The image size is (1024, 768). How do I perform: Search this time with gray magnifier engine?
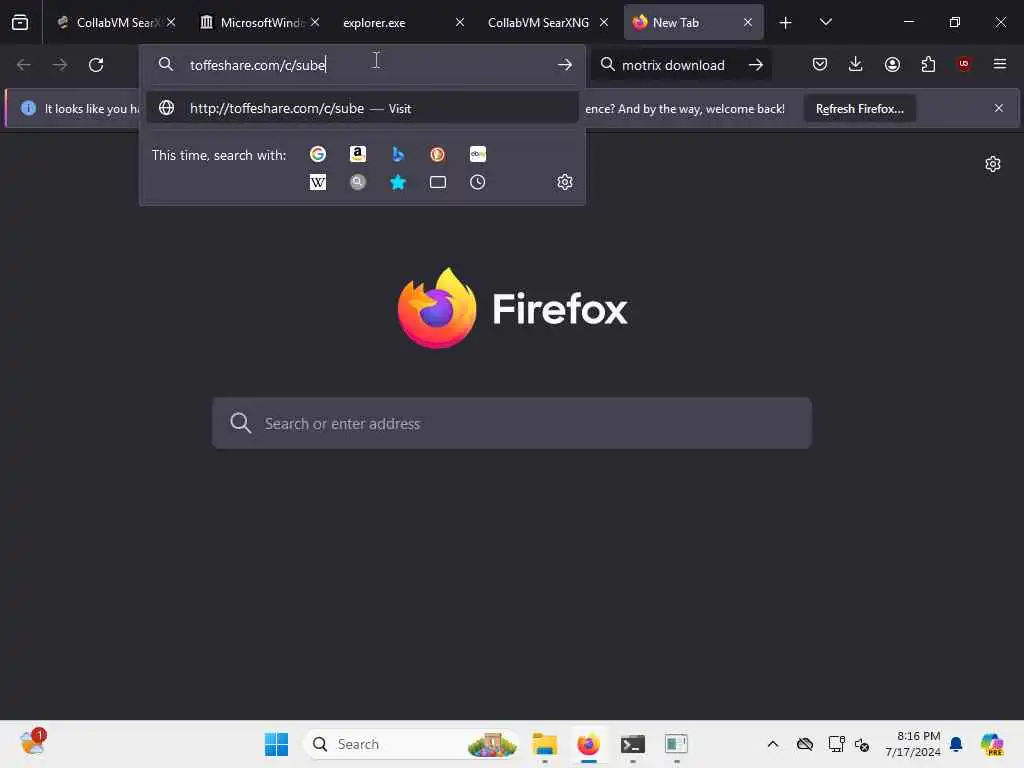tap(358, 182)
